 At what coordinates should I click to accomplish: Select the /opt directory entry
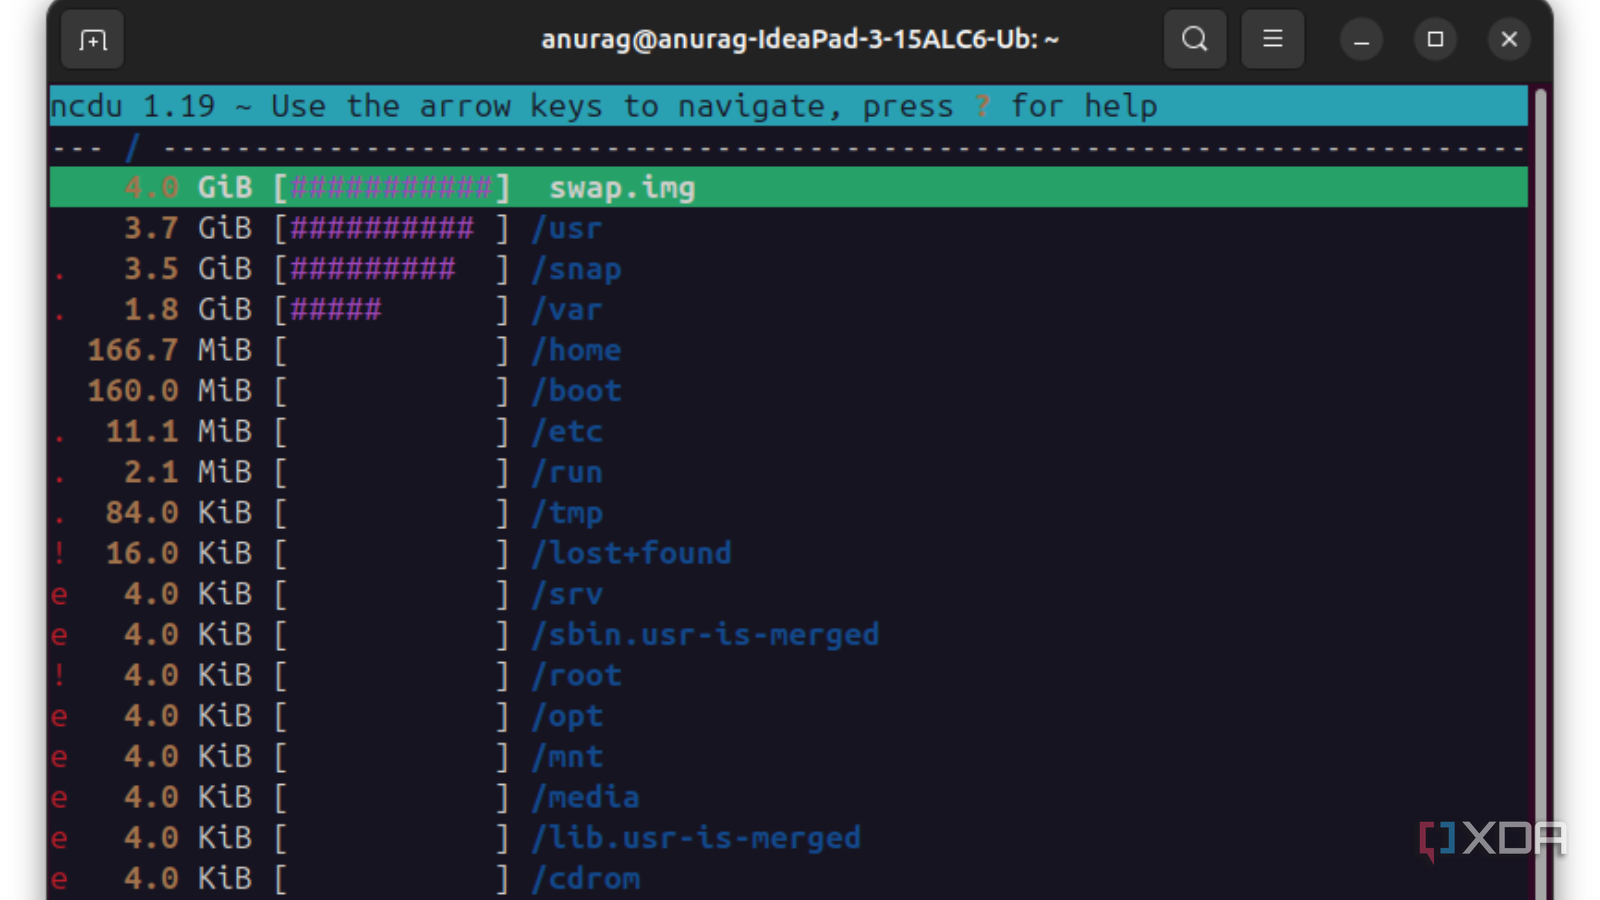[567, 716]
